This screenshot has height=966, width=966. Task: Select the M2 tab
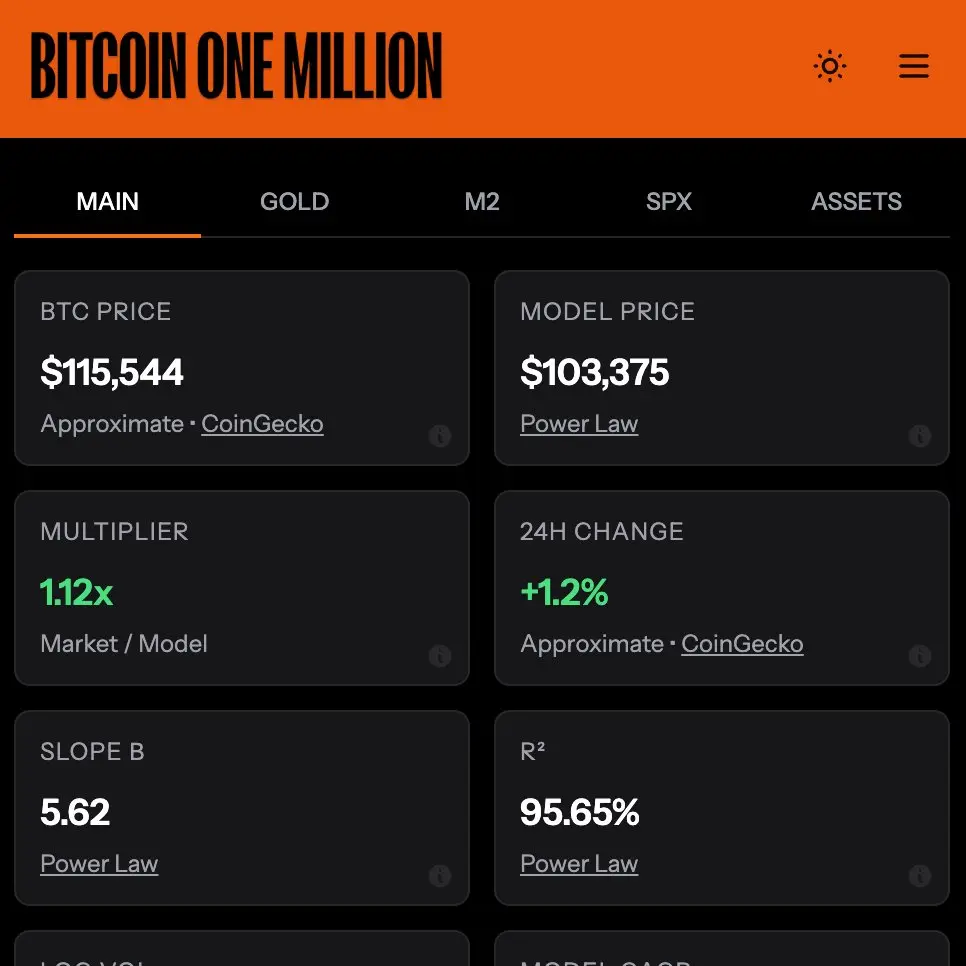coord(482,202)
